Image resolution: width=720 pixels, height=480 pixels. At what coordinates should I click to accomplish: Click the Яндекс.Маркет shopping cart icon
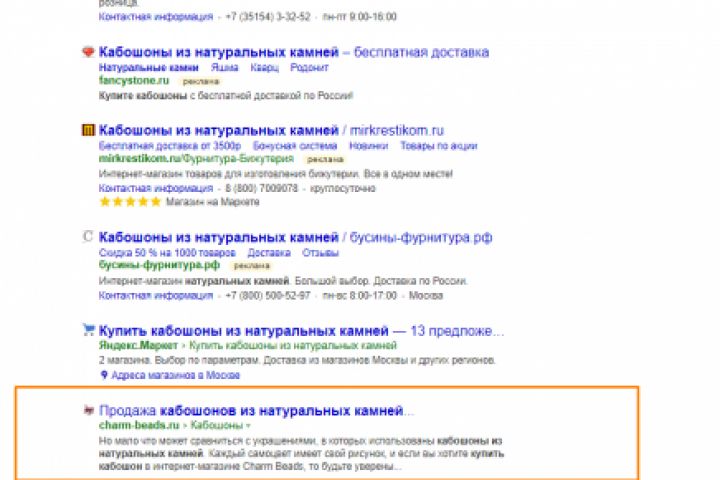click(88, 330)
